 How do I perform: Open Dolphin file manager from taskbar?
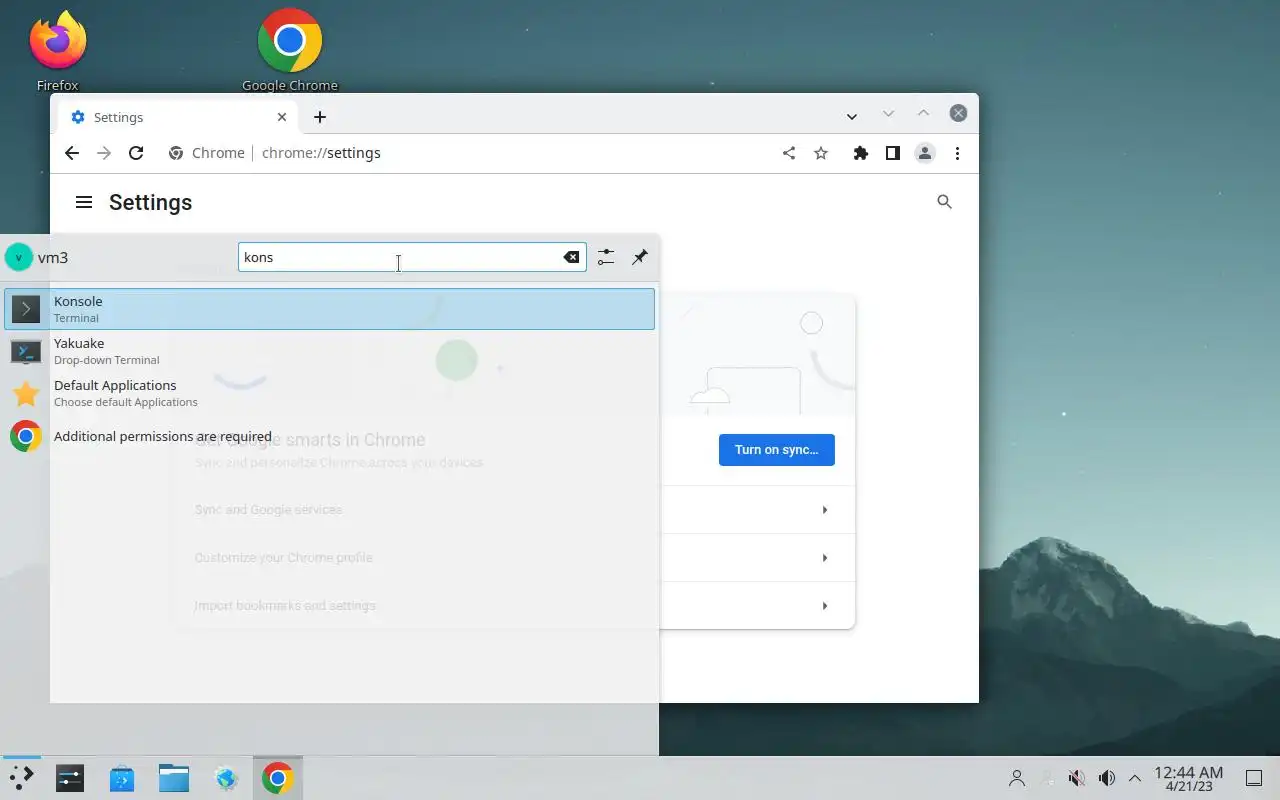(x=174, y=777)
